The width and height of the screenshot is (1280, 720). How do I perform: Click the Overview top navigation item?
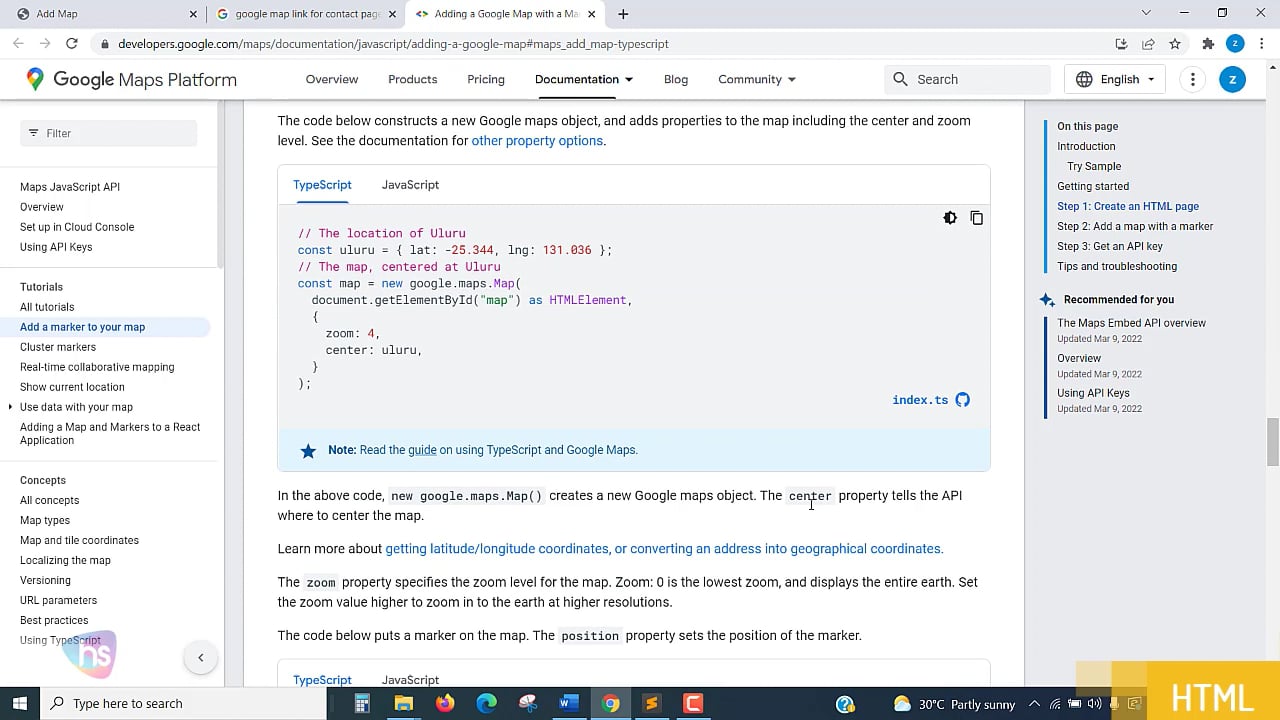pyautogui.click(x=332, y=79)
